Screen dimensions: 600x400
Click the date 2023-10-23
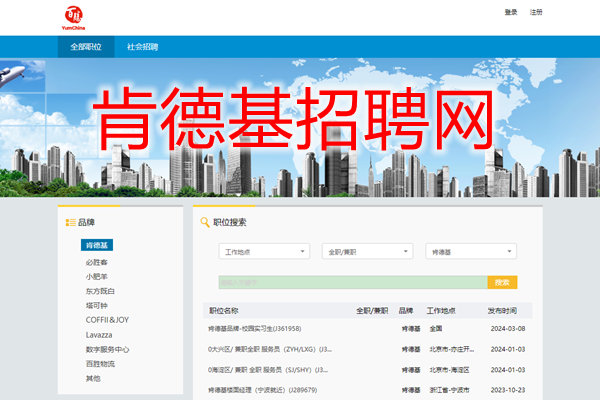coord(508,390)
